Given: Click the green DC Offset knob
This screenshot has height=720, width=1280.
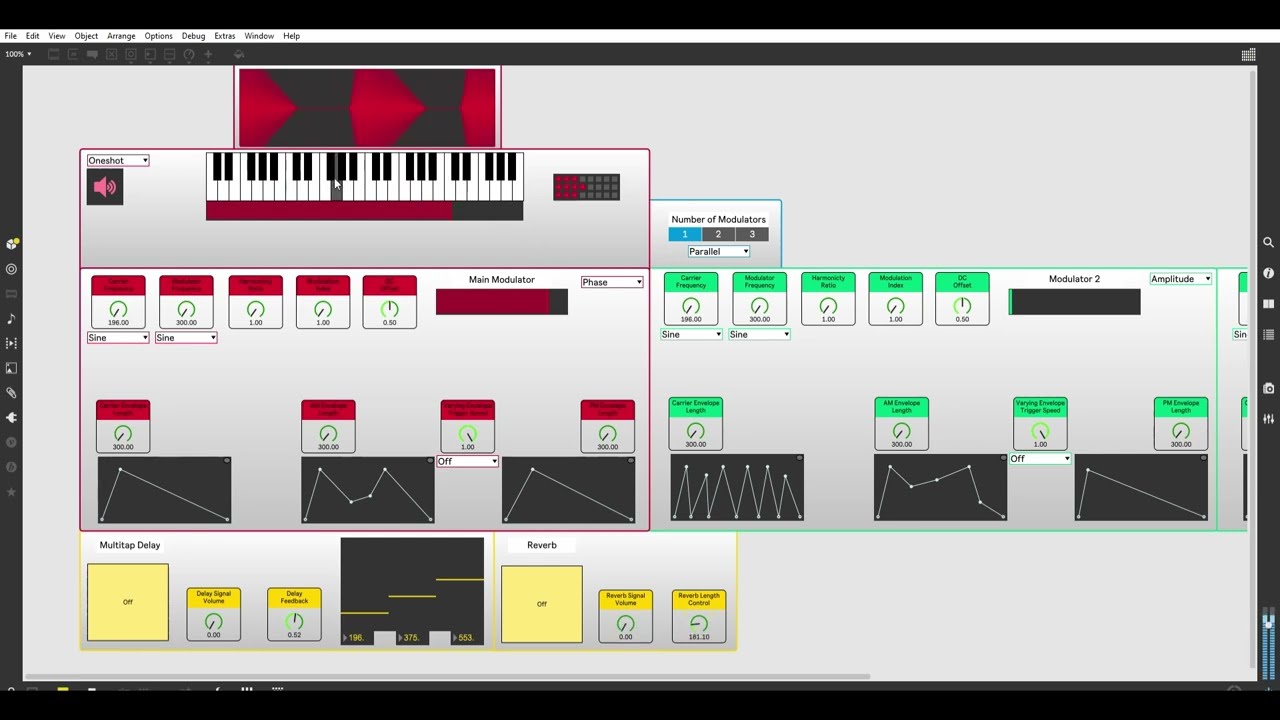Looking at the screenshot, I should point(962,306).
